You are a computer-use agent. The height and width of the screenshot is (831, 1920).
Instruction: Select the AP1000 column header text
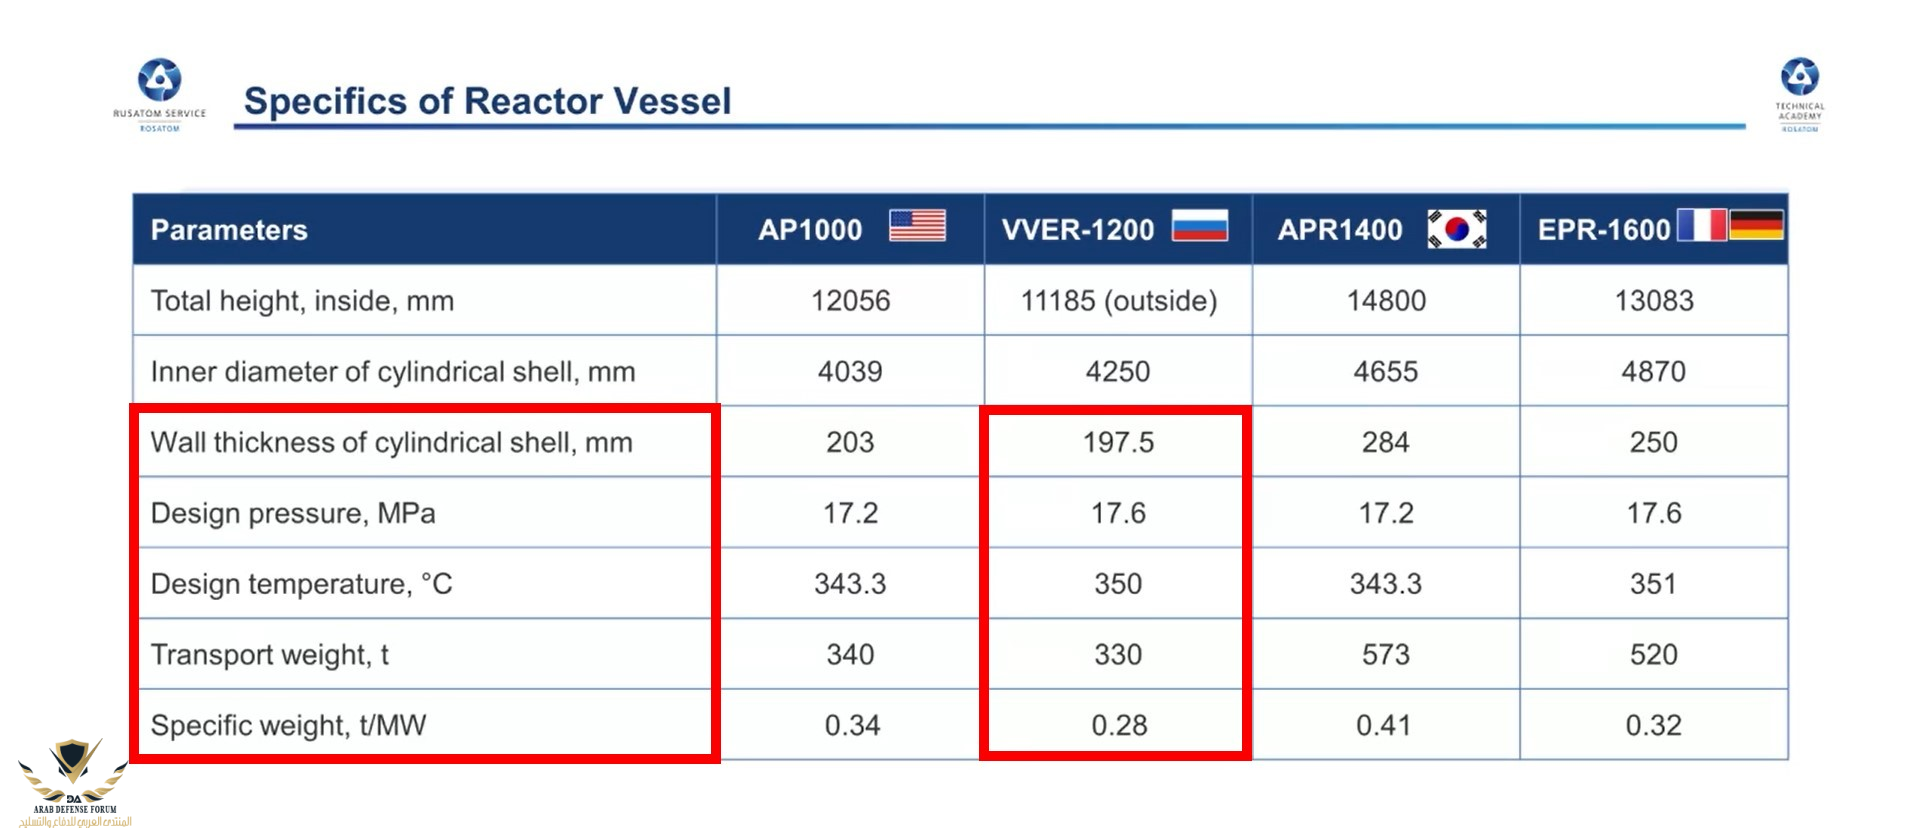coord(810,230)
